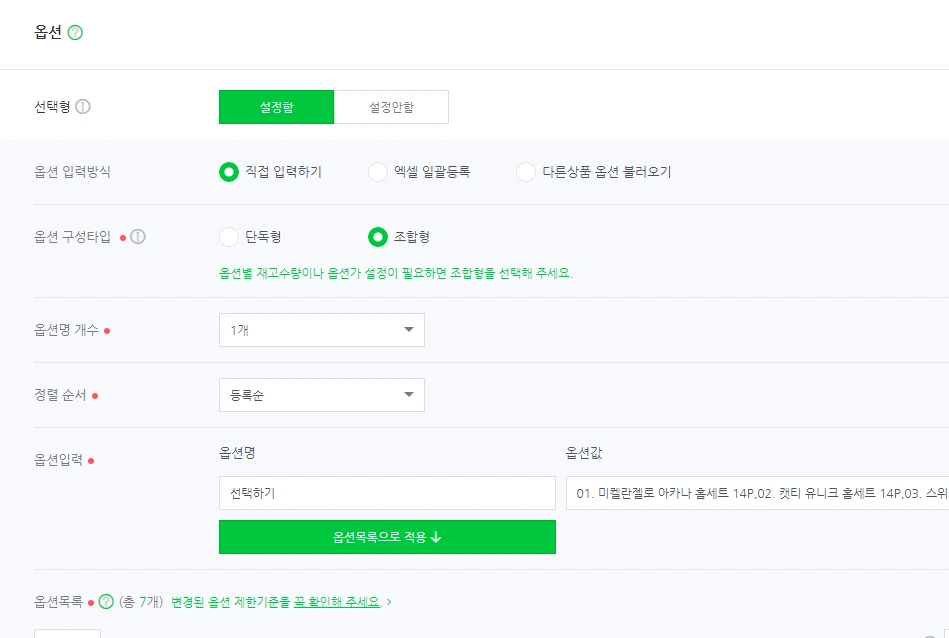Click the info icon next to 선택형
The image size is (949, 638).
click(x=83, y=107)
